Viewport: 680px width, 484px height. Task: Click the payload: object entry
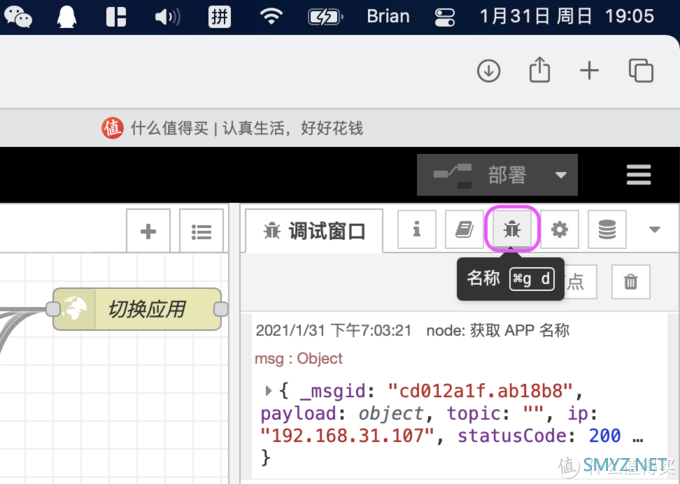(x=342, y=414)
